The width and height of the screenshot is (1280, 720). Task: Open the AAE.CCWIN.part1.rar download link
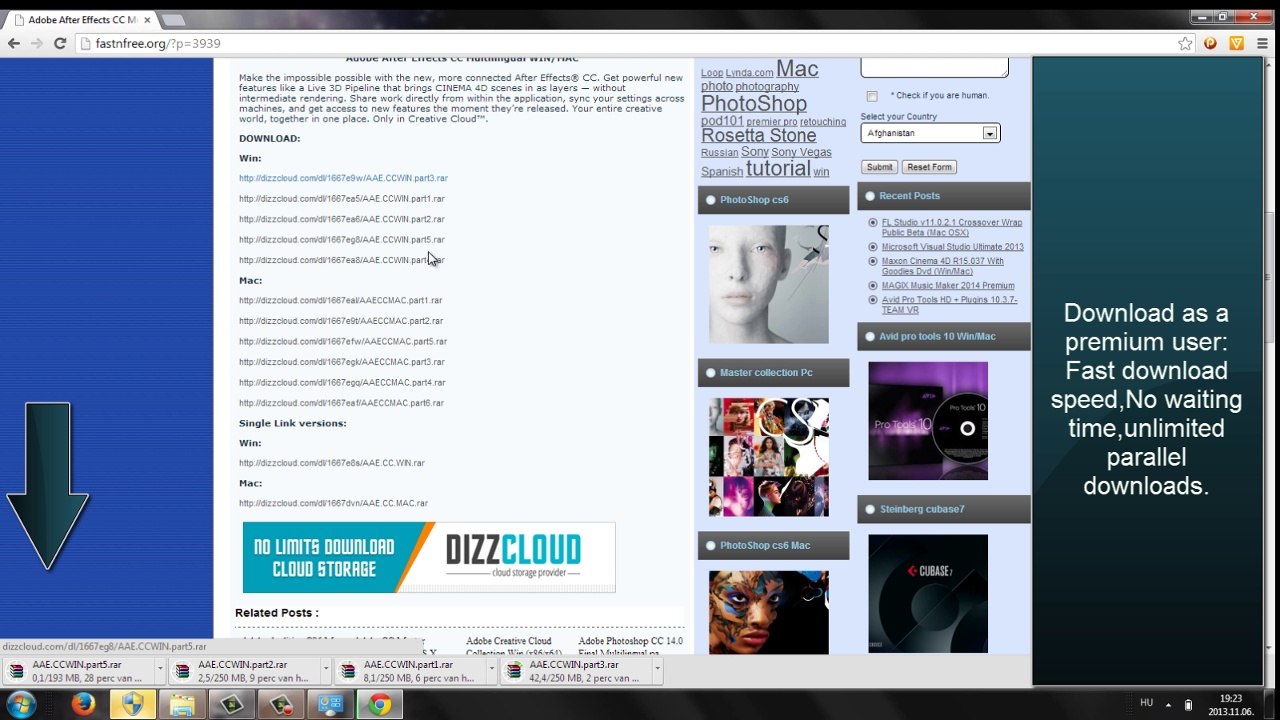[x=342, y=199]
